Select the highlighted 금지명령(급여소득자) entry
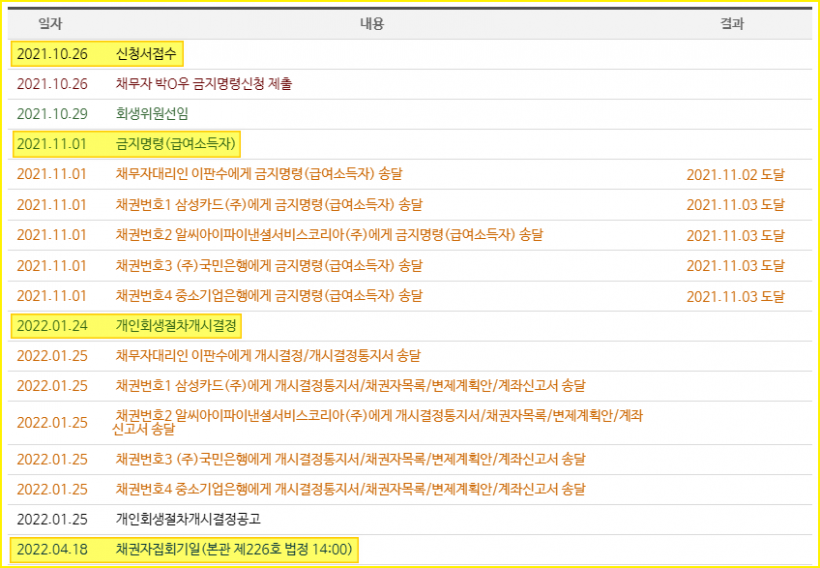Screen dimensions: 820x568 [x=176, y=144]
